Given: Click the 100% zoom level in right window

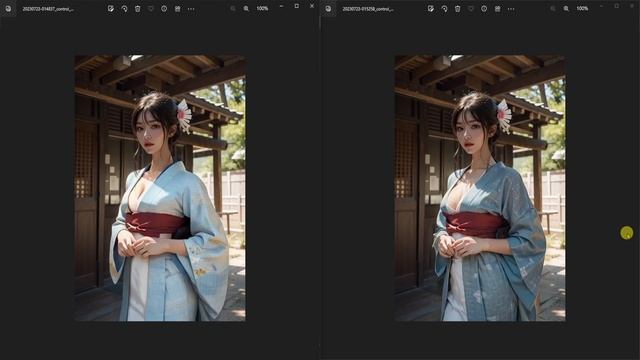Looking at the screenshot, I should (x=582, y=9).
